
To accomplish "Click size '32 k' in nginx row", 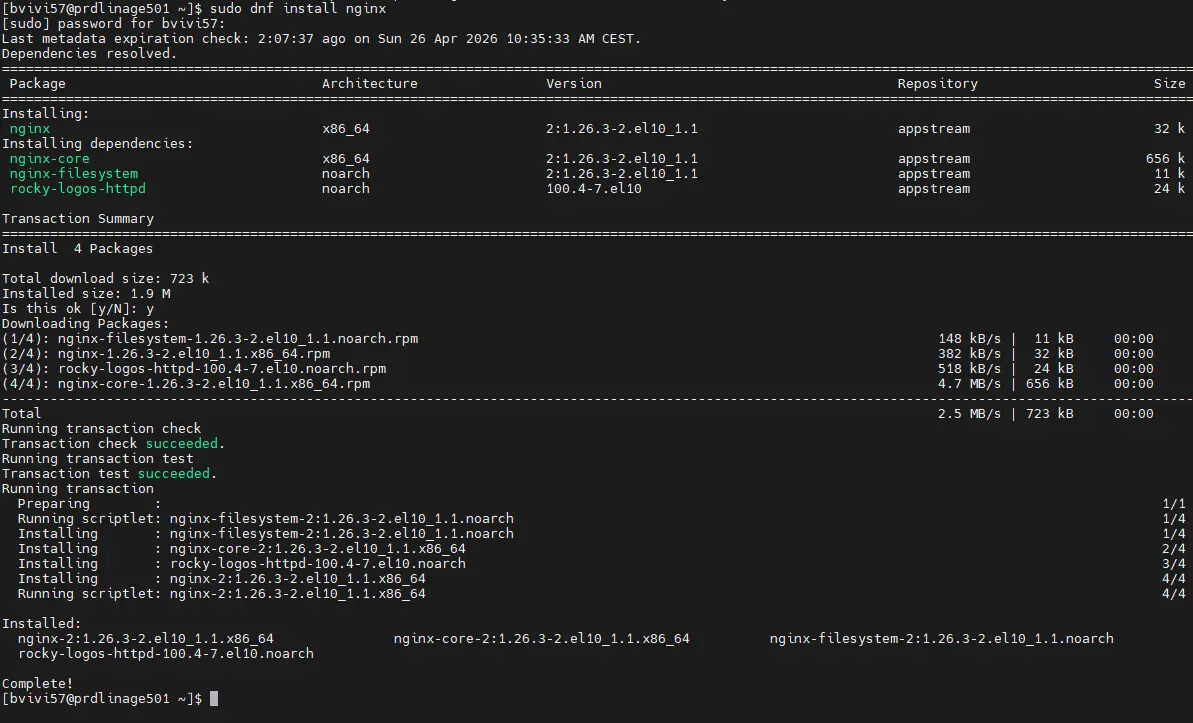I will 1169,129.
